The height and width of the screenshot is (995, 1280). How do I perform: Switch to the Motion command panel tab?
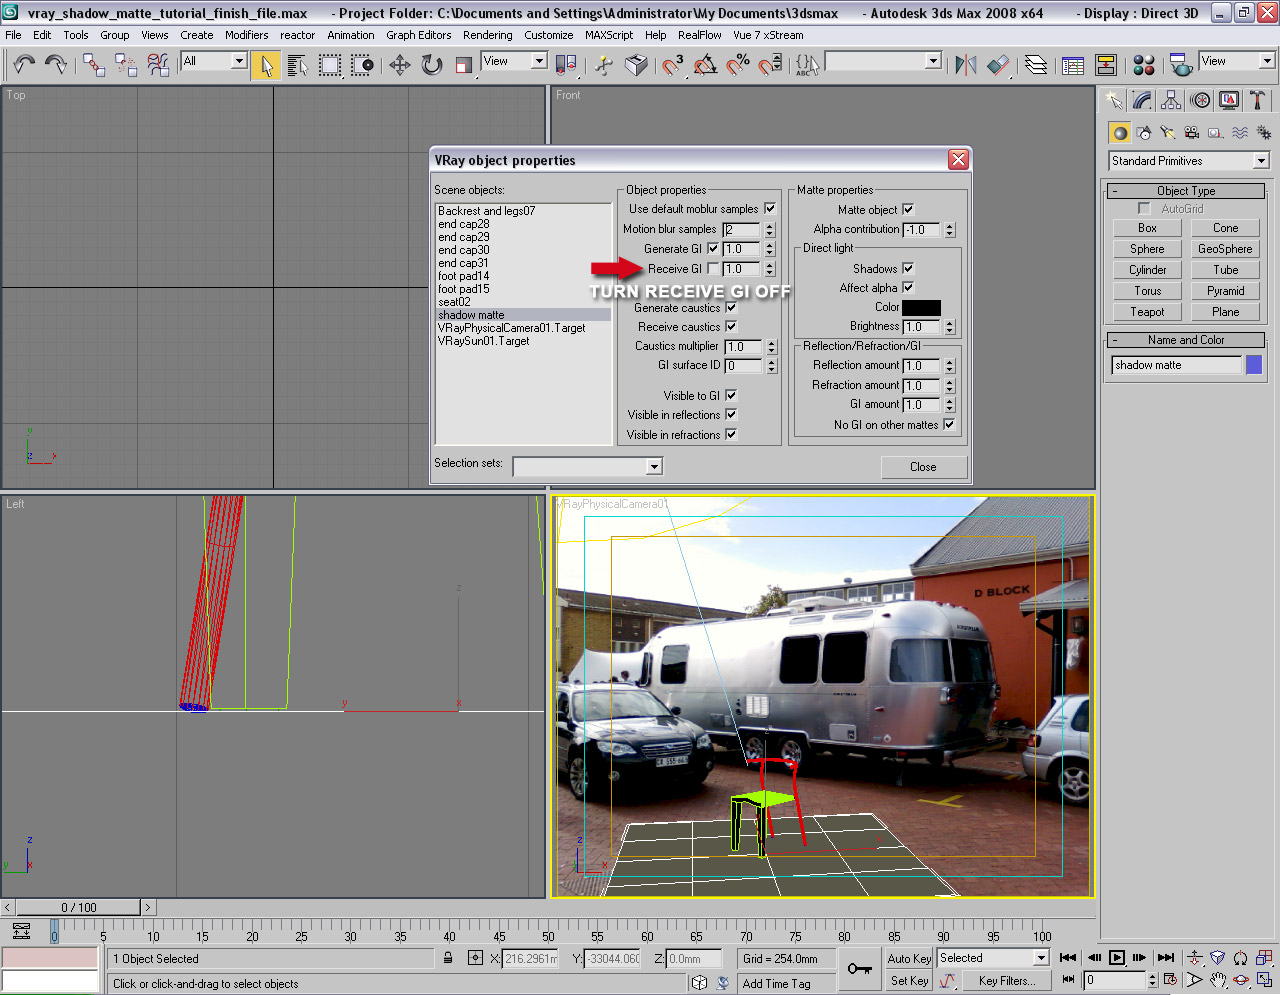click(1200, 100)
